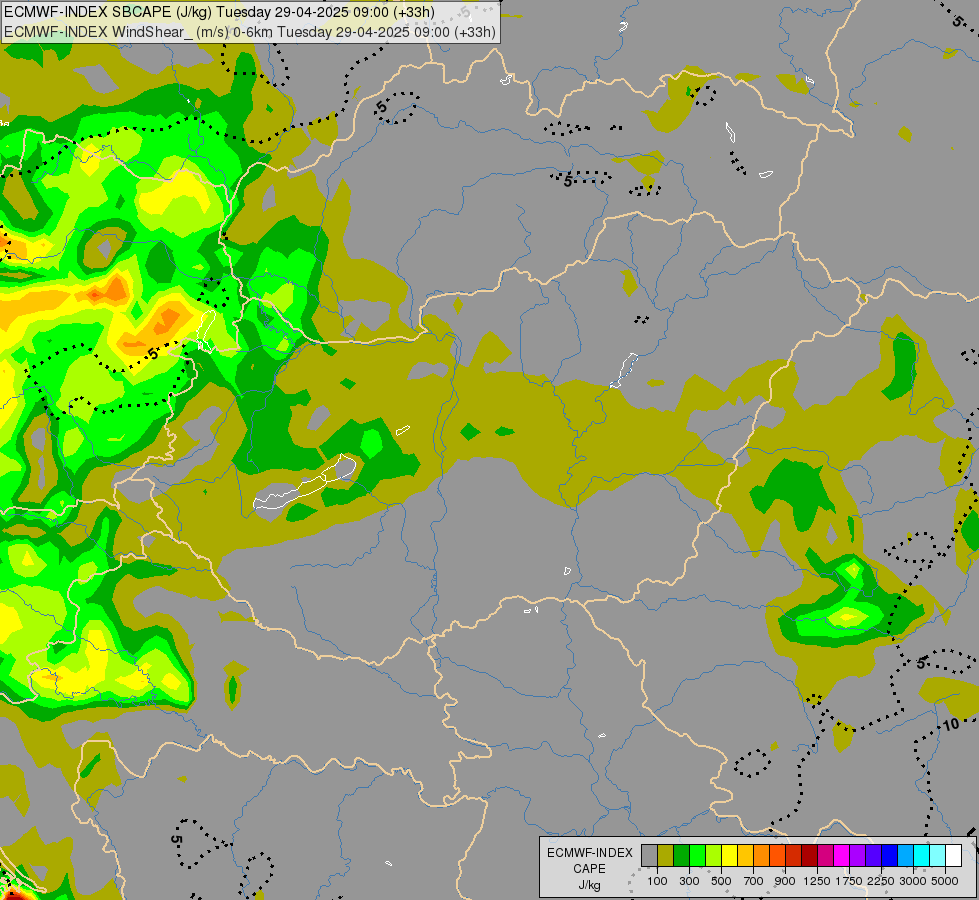Click the olive swatch in the CAPE legend
979x900 pixels.
coord(666,856)
